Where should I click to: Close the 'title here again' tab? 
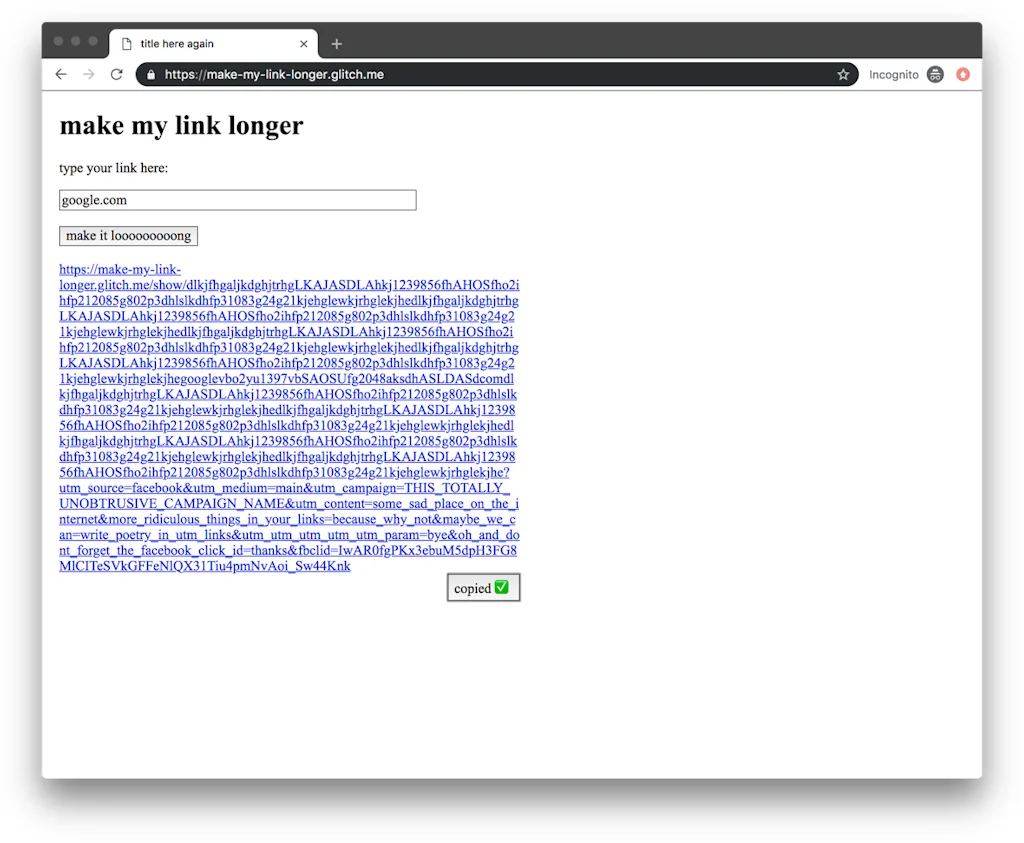point(303,43)
